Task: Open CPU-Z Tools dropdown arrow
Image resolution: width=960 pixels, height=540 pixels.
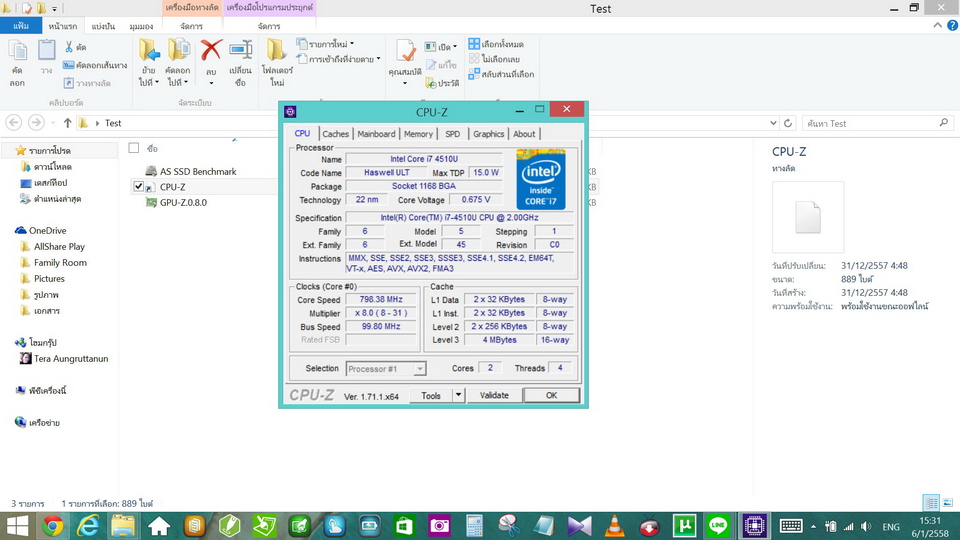Action: tap(458, 395)
